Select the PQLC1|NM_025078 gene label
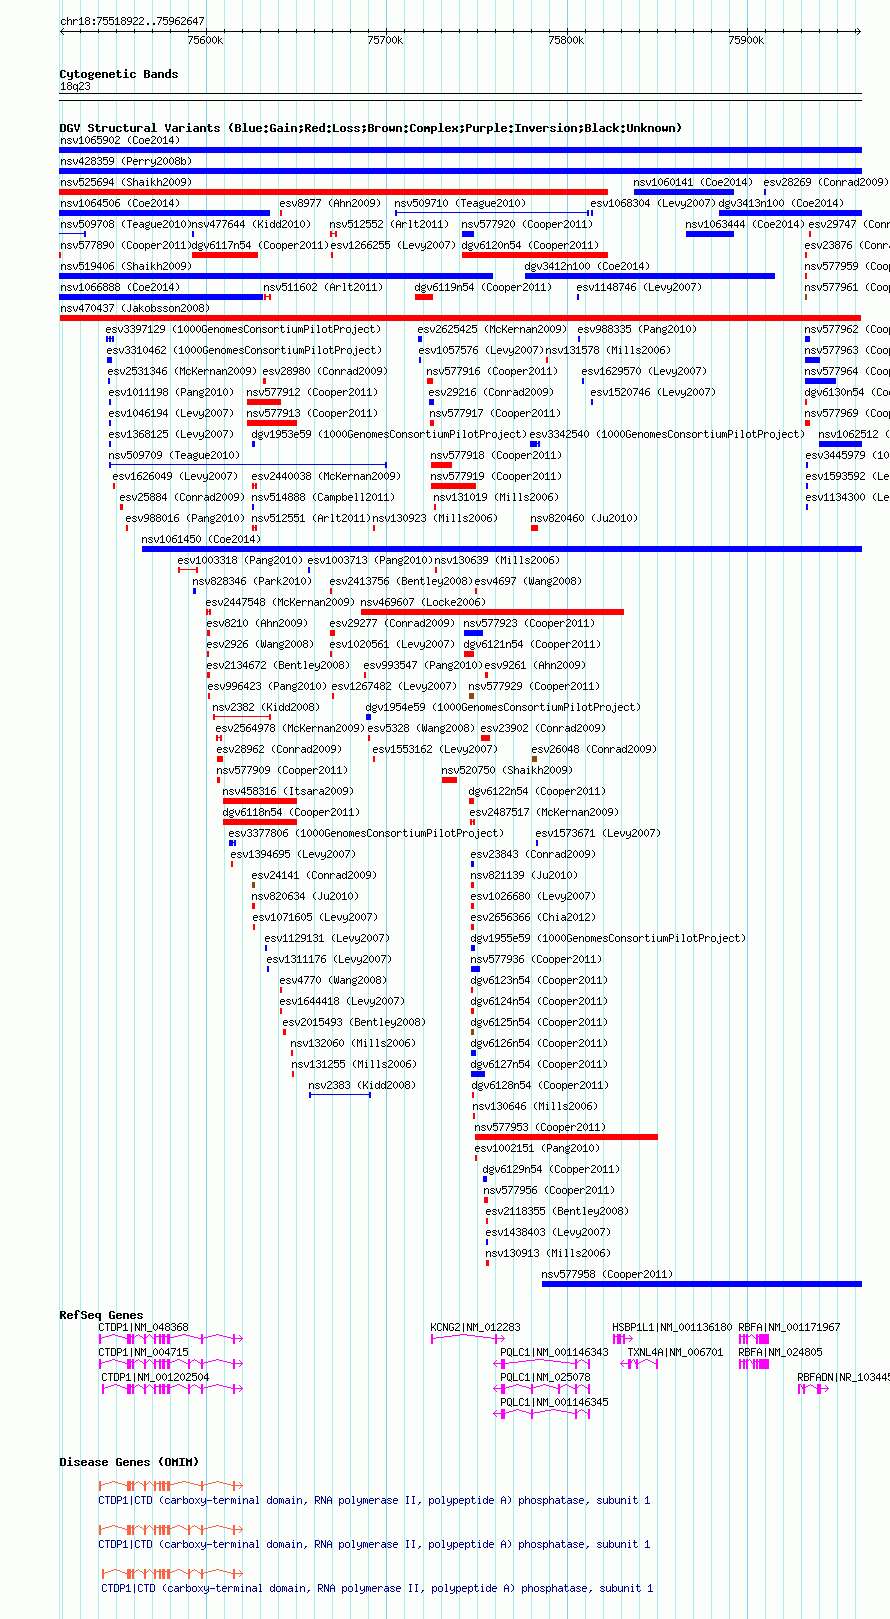 [545, 1377]
